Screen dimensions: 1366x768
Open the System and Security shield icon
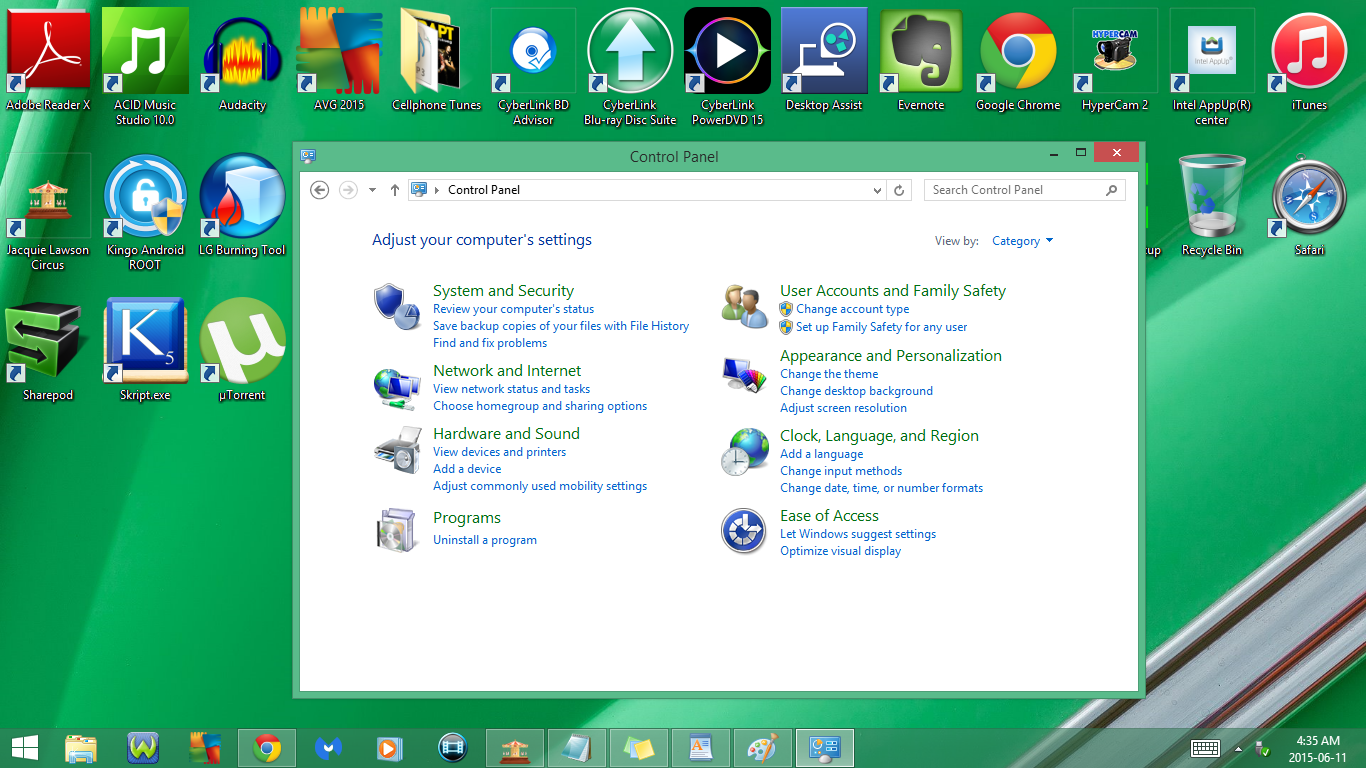tap(397, 306)
